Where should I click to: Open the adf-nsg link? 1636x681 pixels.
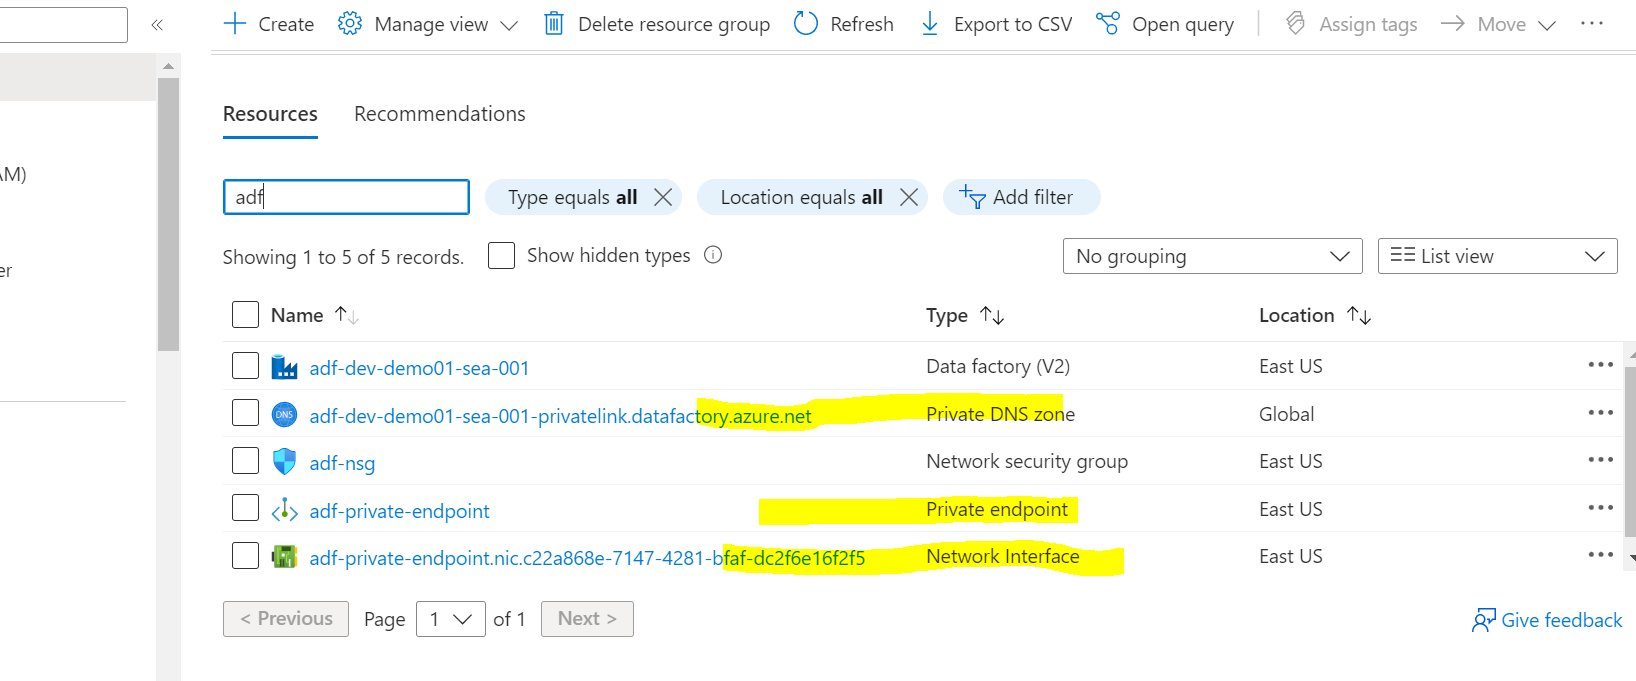pos(342,463)
